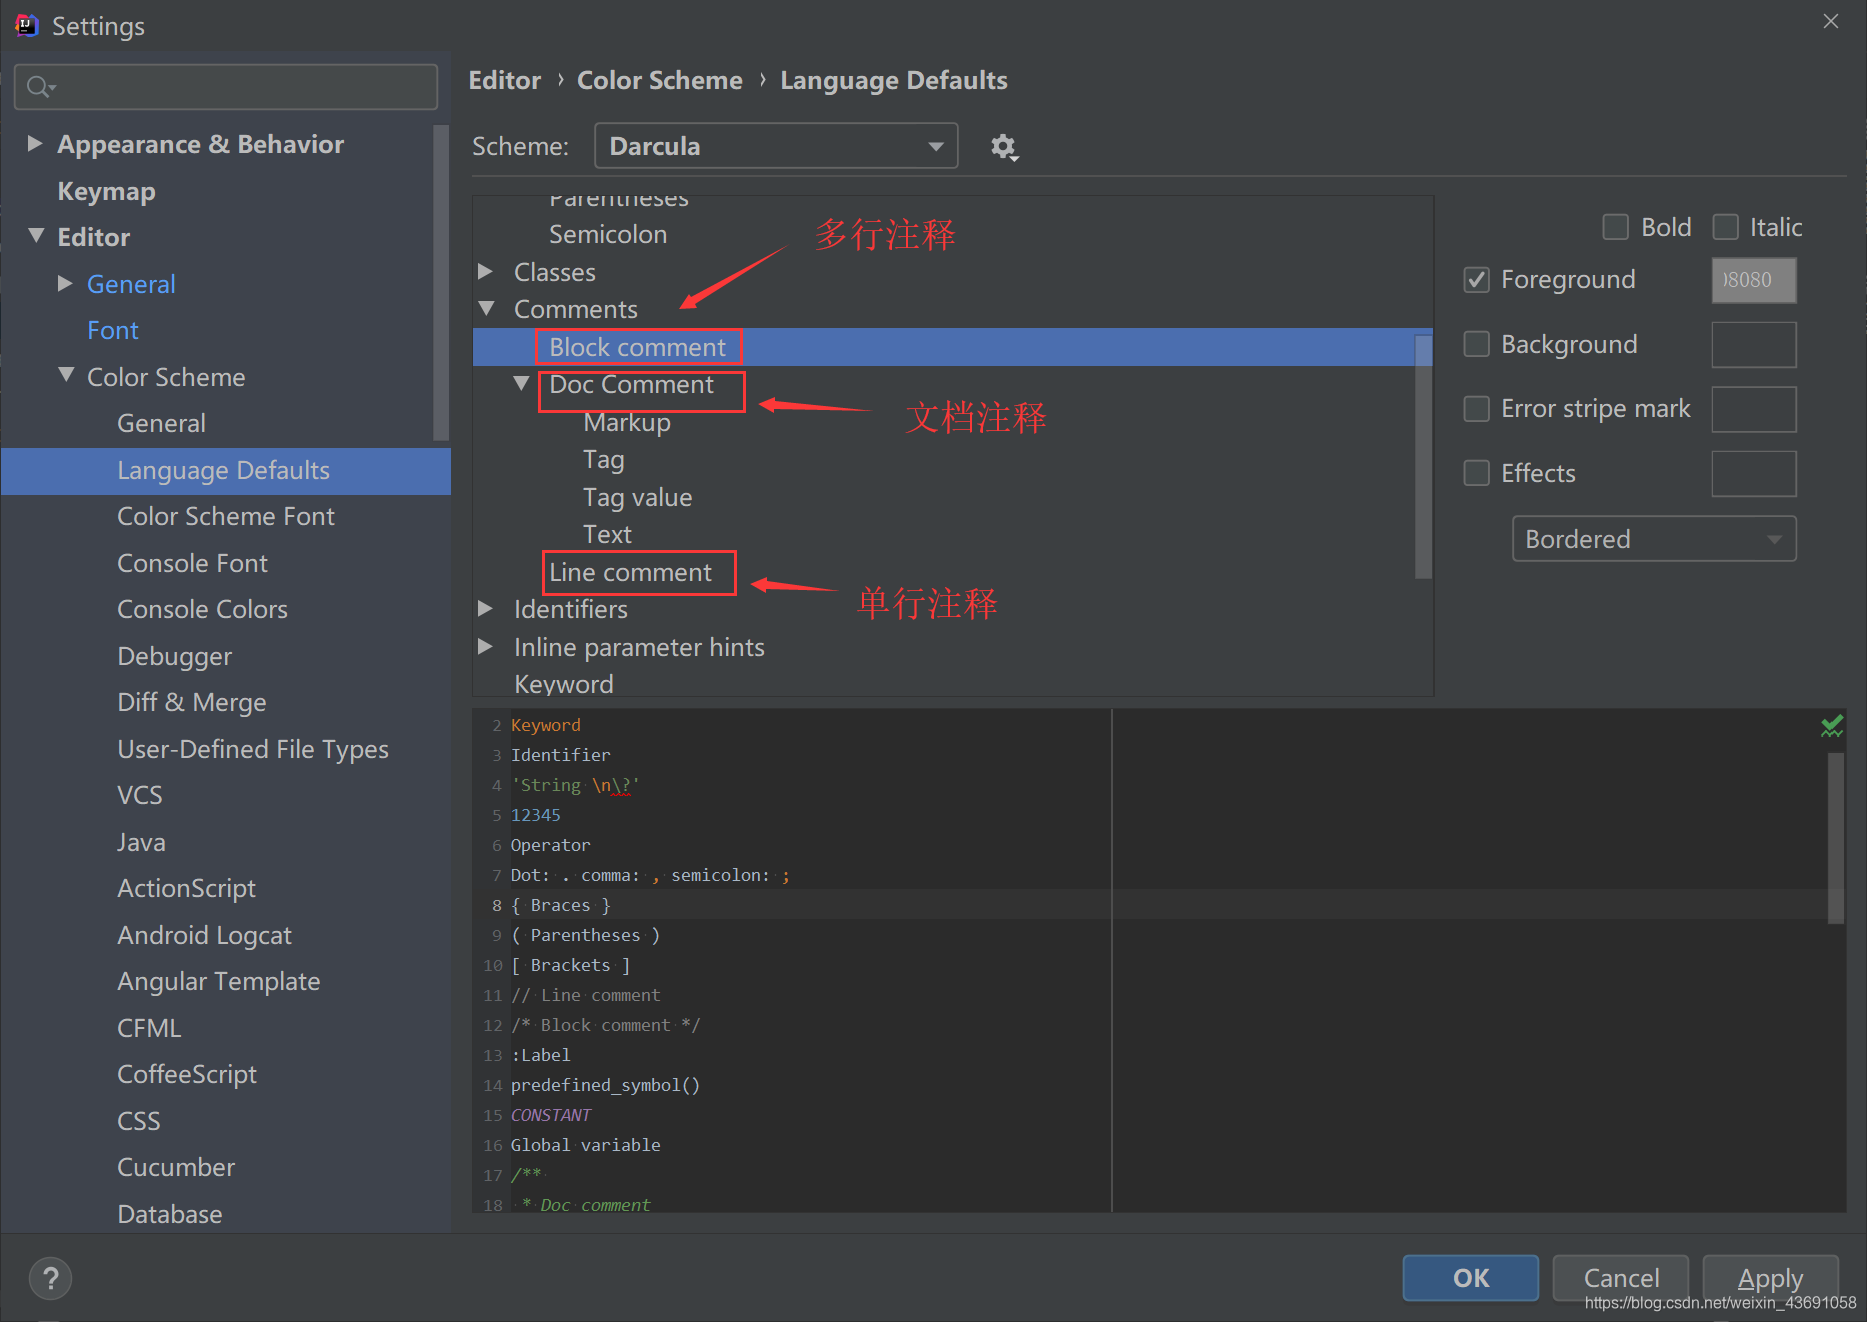Select Semicolon attribute
This screenshot has height=1322, width=1867.
(607, 234)
